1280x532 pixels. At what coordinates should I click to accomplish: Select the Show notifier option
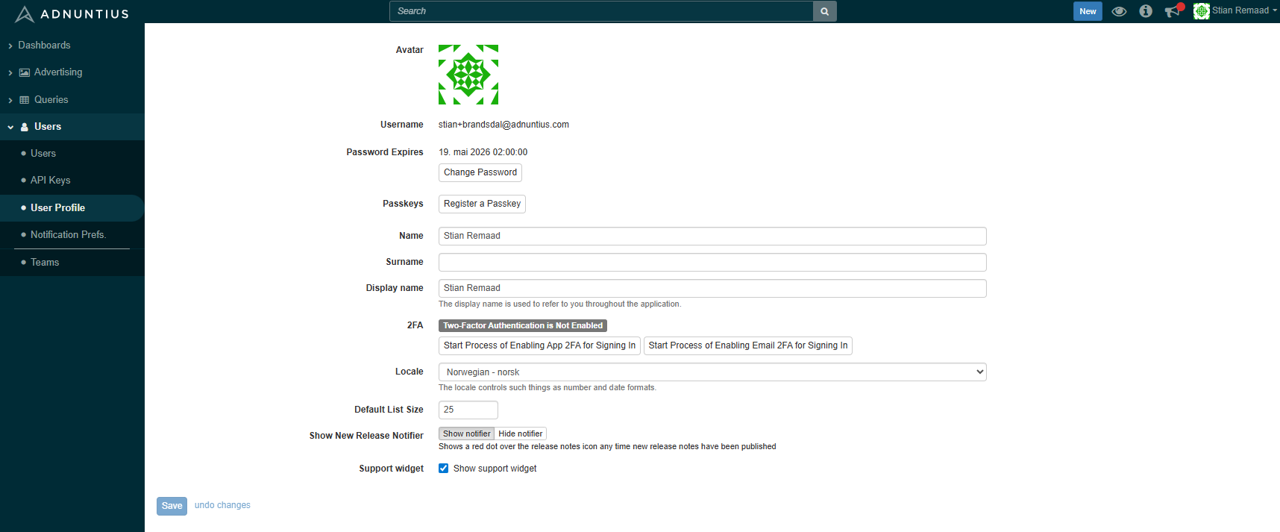466,434
